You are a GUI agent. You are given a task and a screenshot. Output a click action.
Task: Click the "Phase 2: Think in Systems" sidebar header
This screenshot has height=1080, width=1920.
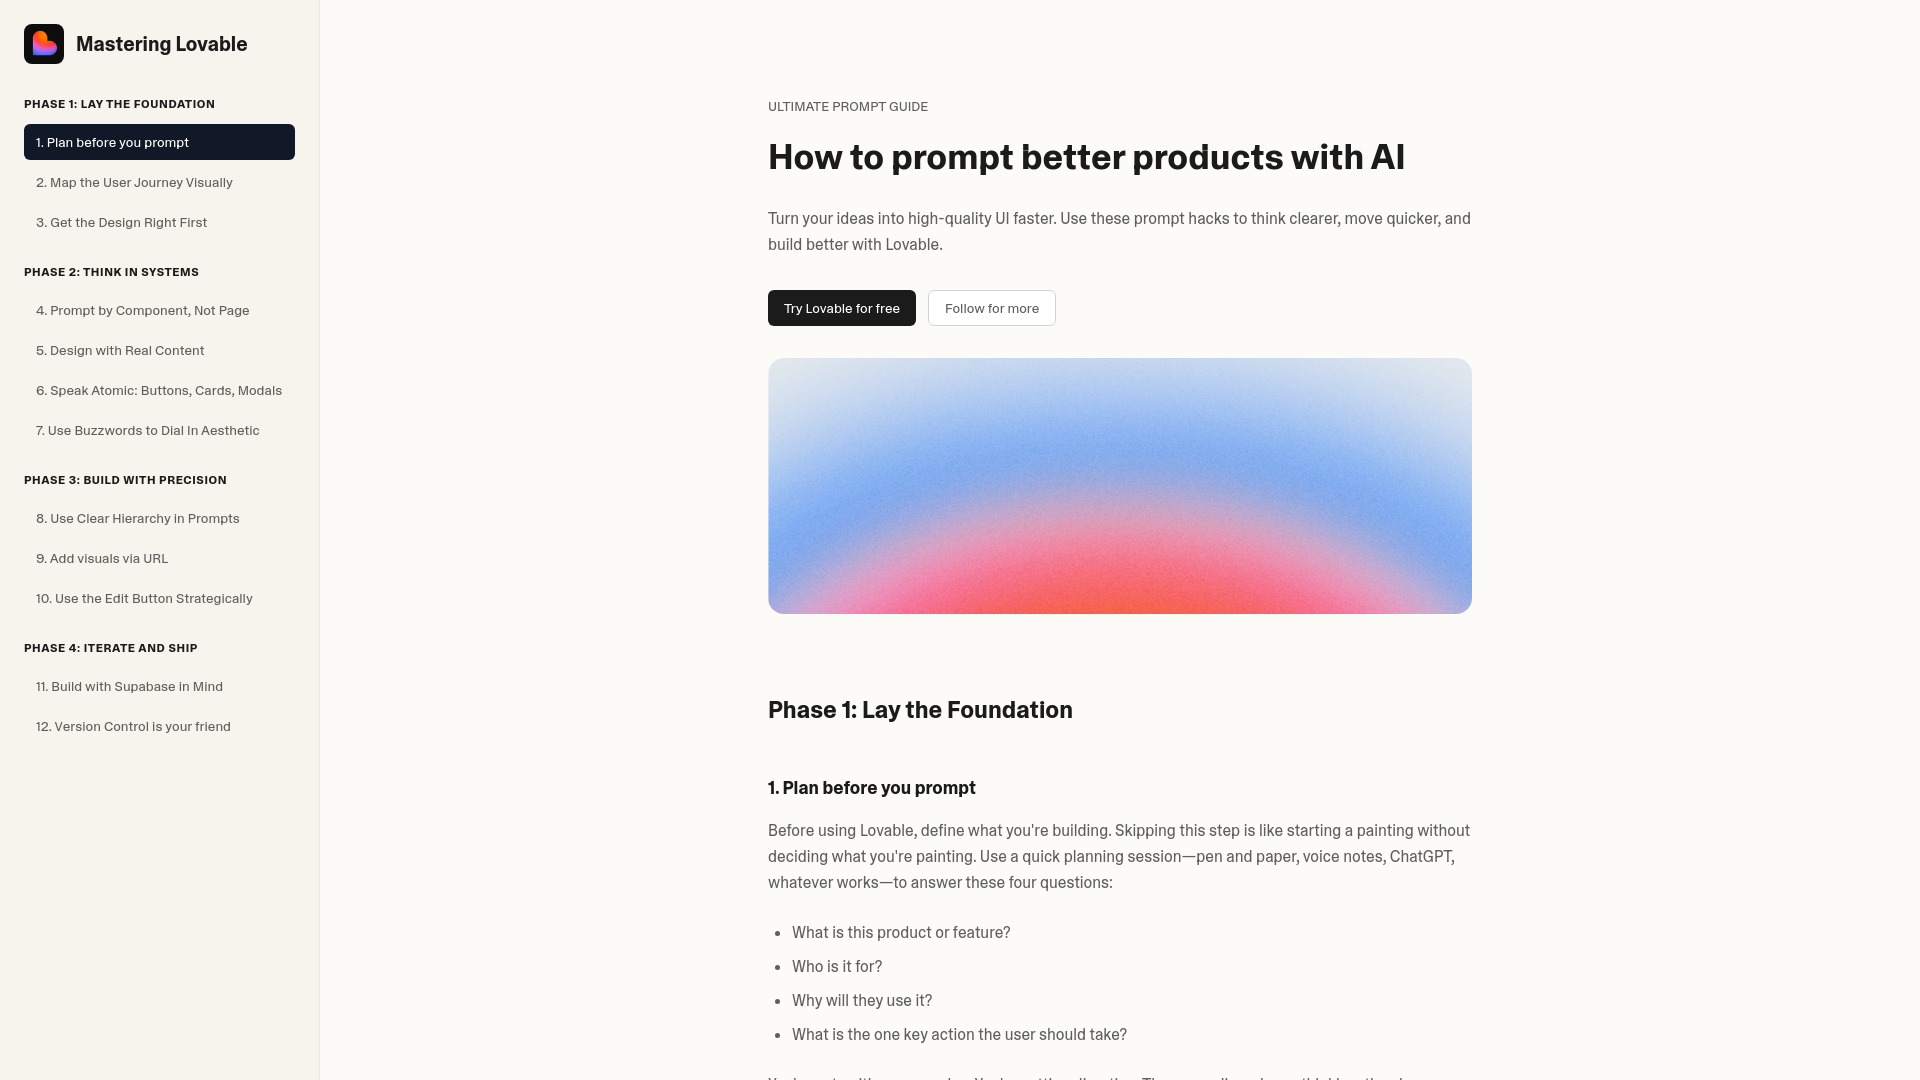point(111,272)
